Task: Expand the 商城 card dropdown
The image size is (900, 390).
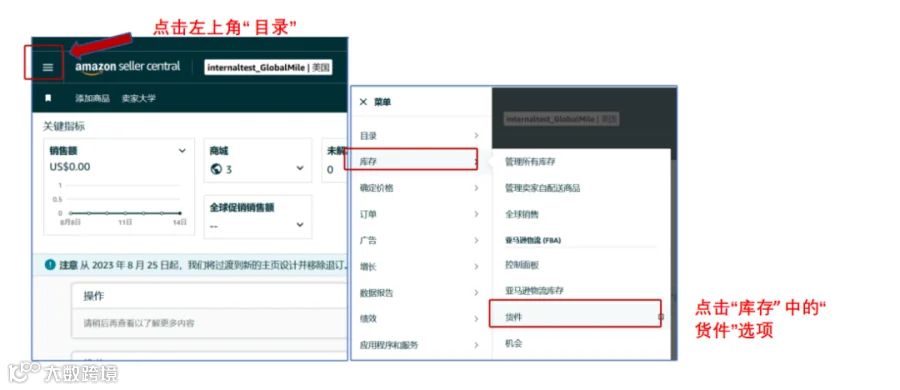Action: pos(300,168)
